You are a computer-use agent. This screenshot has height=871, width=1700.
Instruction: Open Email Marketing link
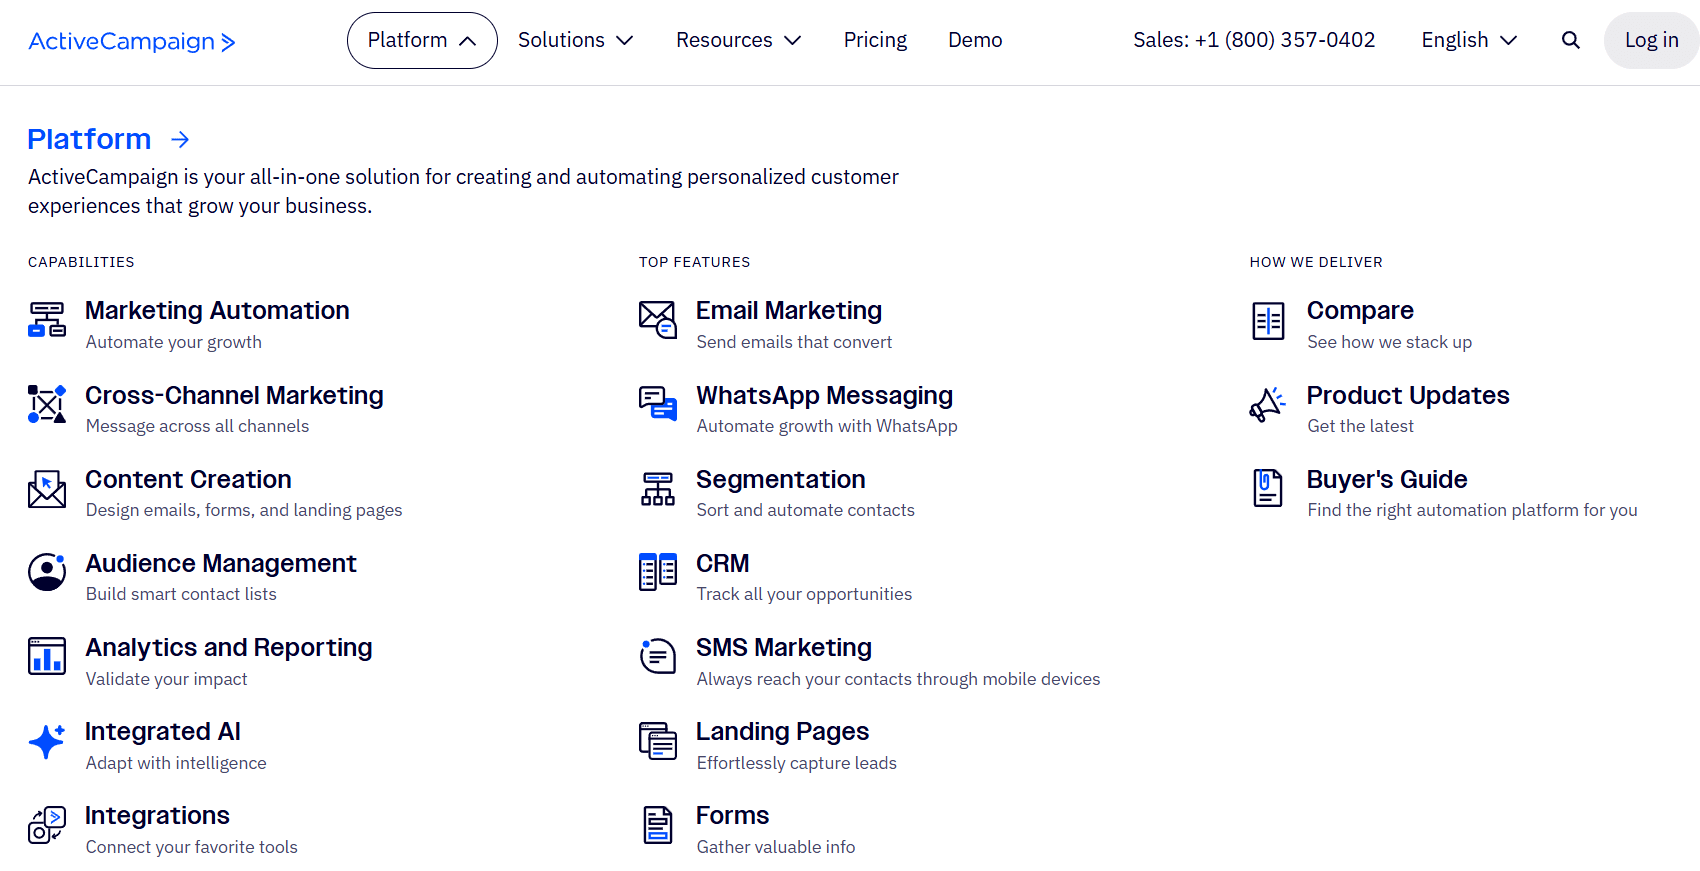tap(789, 311)
